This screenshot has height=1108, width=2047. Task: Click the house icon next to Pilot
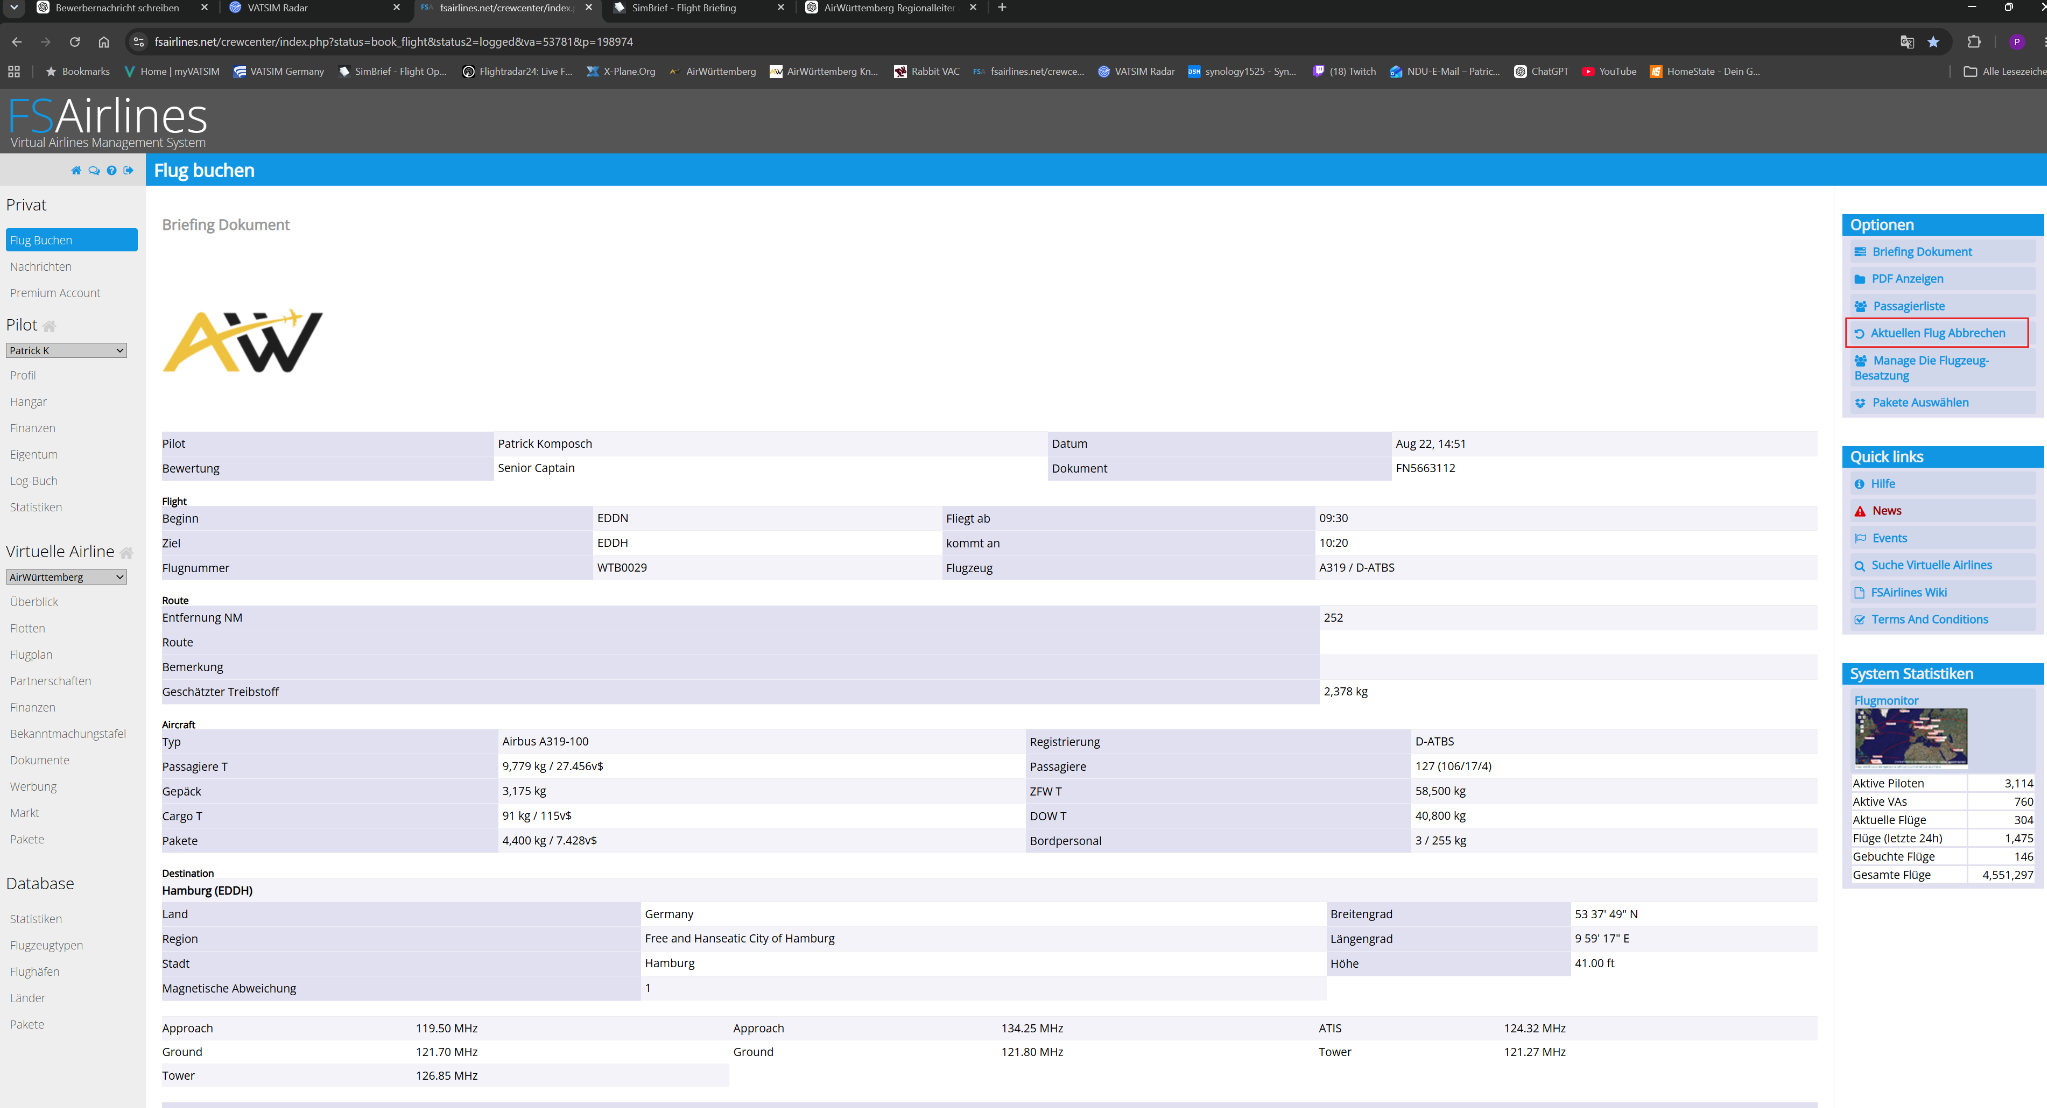click(49, 326)
